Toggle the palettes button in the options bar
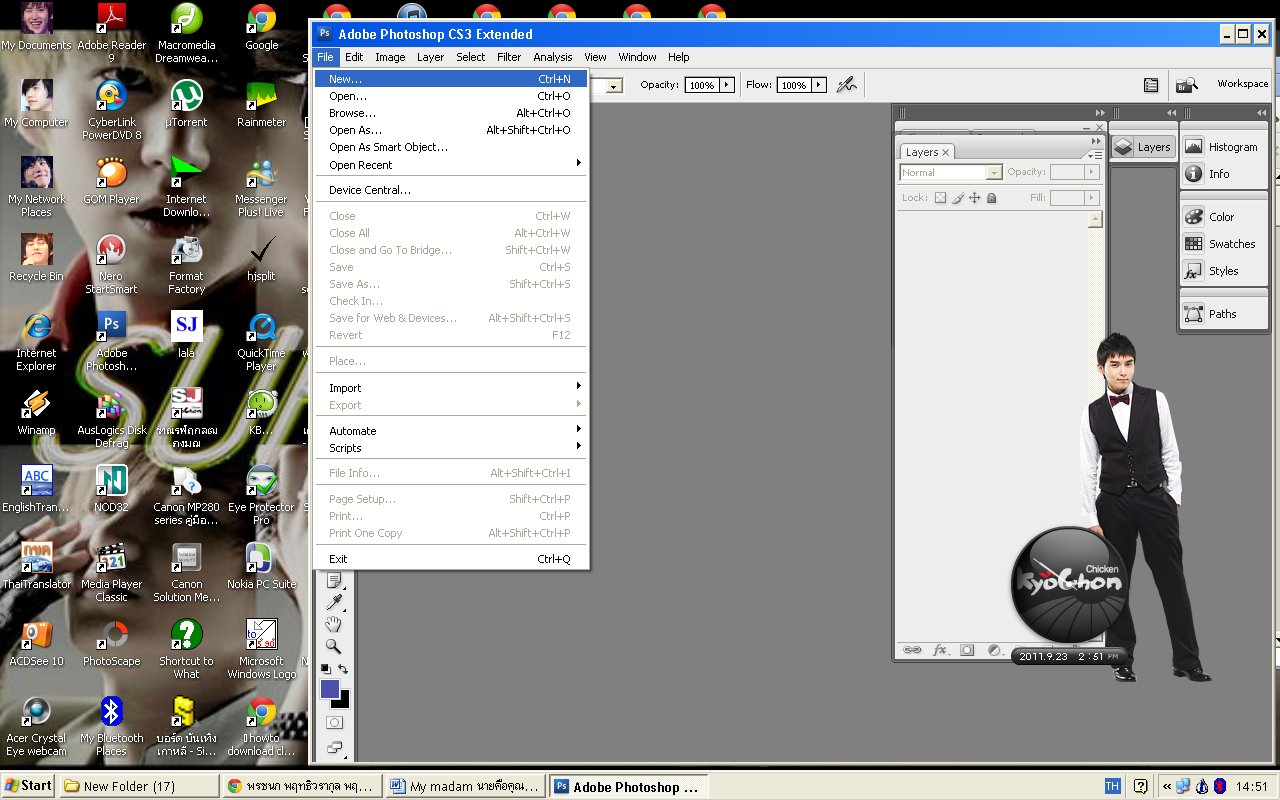This screenshot has height=800, width=1280. pyautogui.click(x=1151, y=85)
